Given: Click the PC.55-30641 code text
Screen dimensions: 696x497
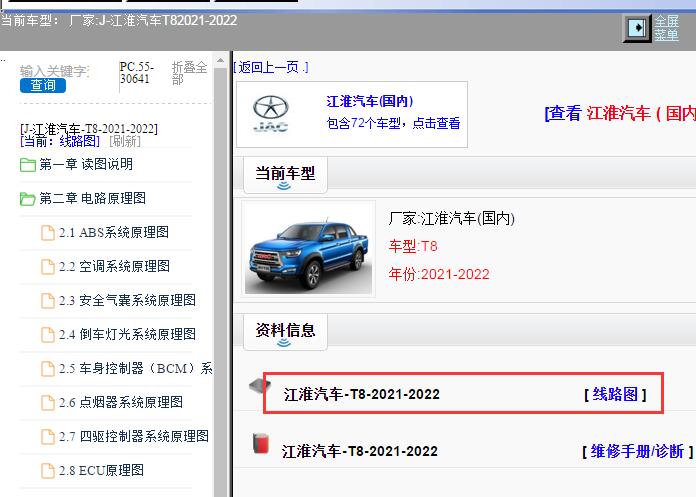Looking at the screenshot, I should [x=137, y=73].
